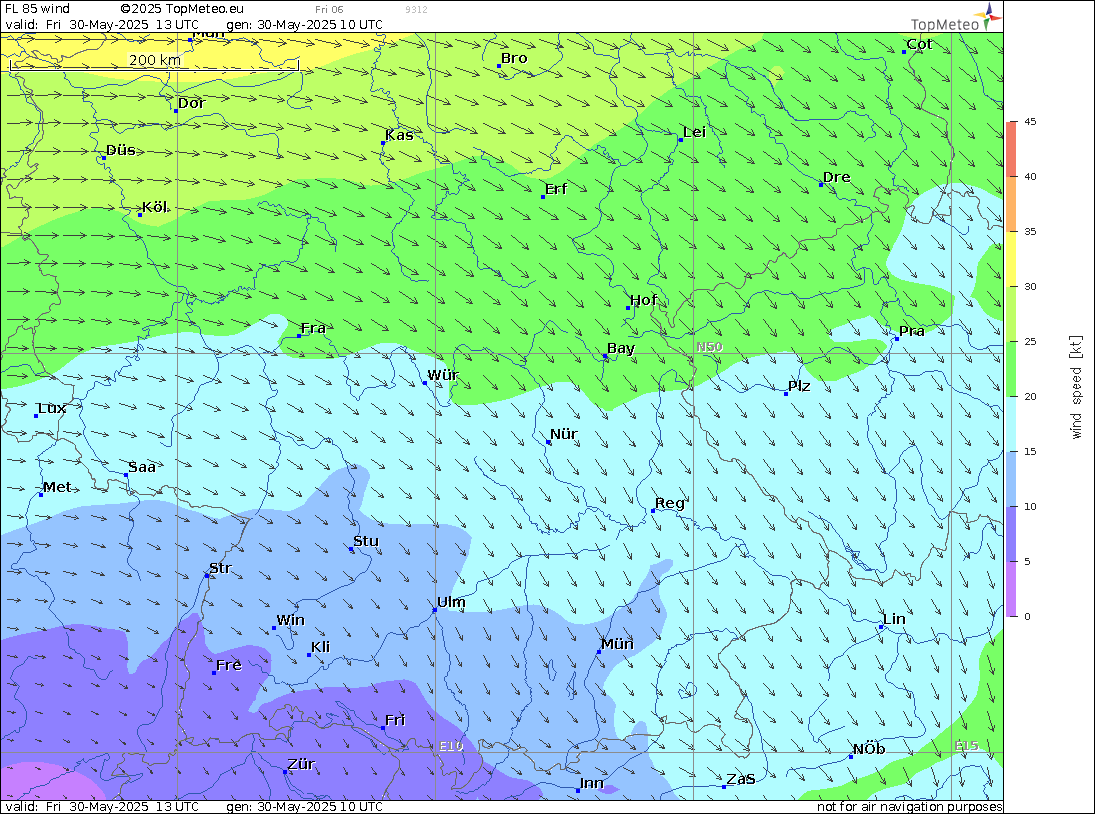Select the disclaimer 'not for air navigation purposes'

910,807
